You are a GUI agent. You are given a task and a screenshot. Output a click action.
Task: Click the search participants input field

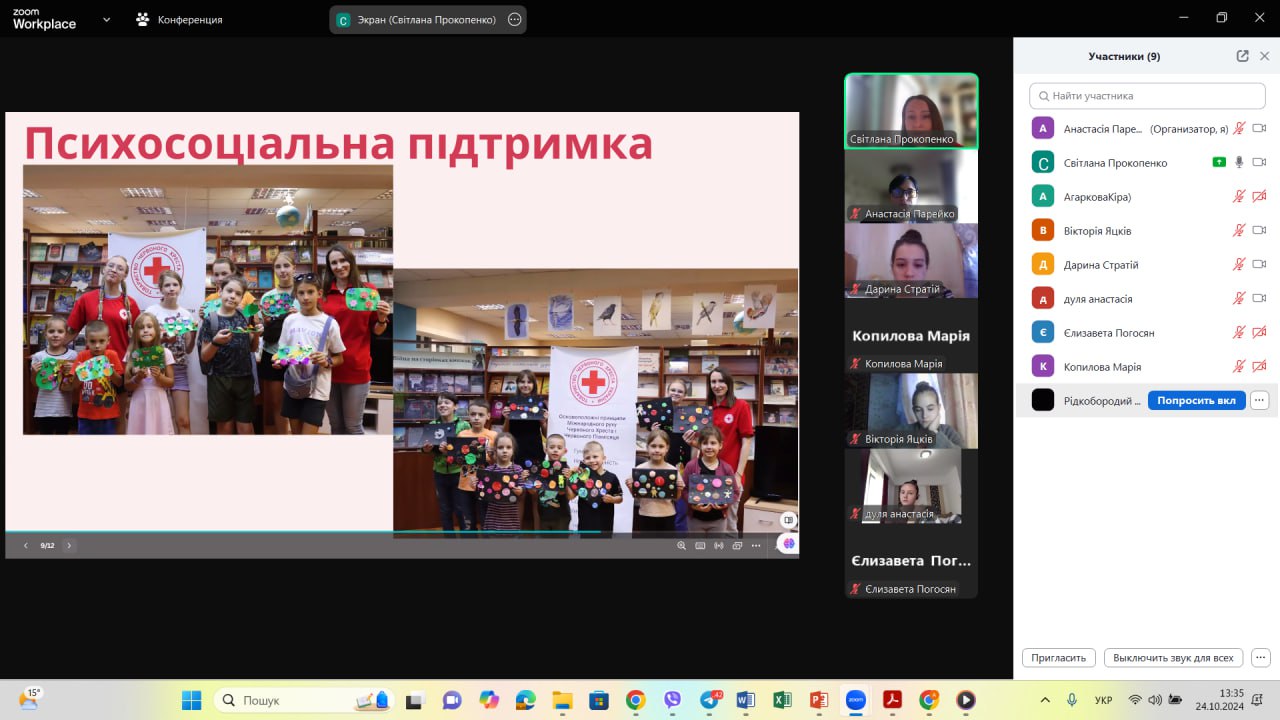[1148, 96]
